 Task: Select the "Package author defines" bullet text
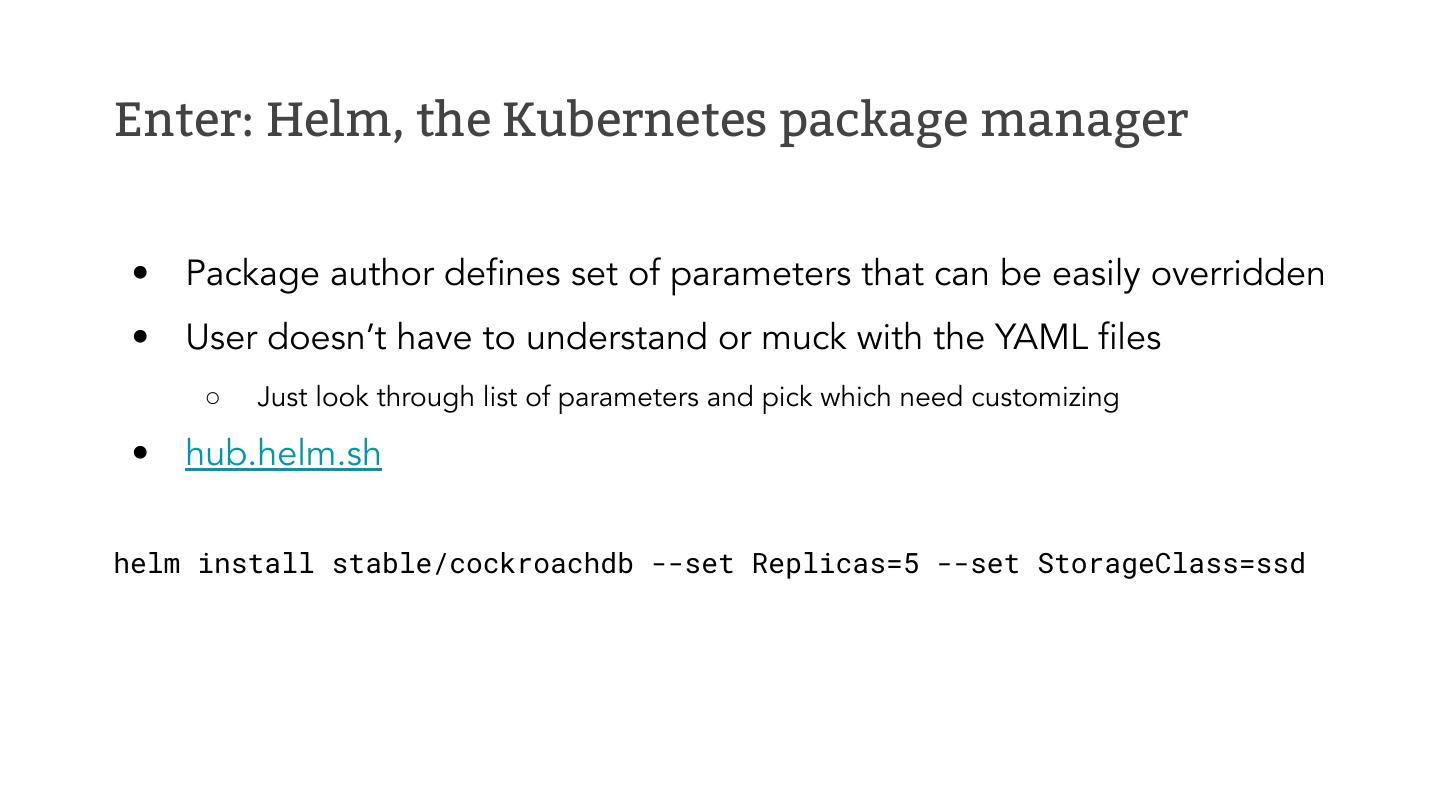(755, 273)
